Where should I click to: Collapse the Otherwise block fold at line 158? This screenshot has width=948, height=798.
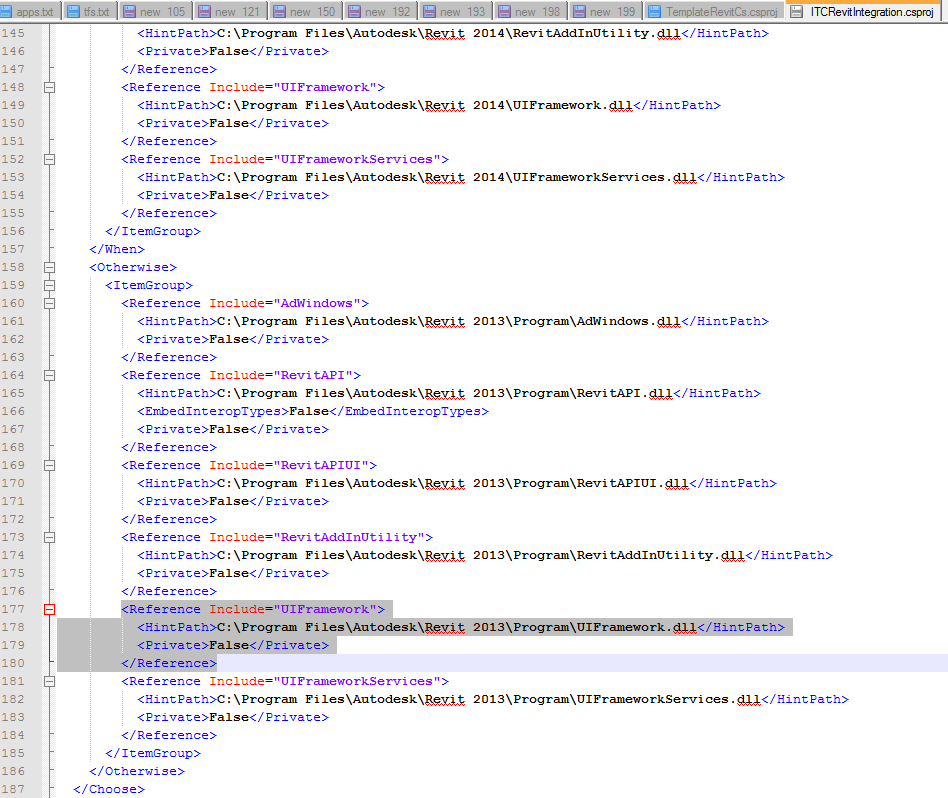pyautogui.click(x=48, y=267)
